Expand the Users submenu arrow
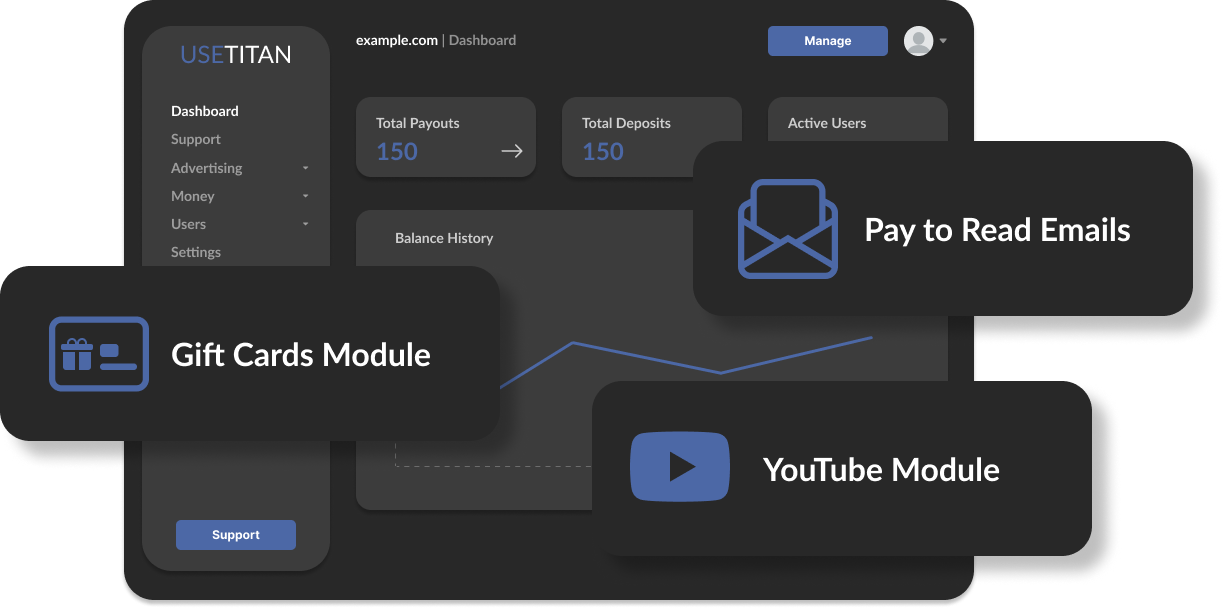 coord(306,224)
